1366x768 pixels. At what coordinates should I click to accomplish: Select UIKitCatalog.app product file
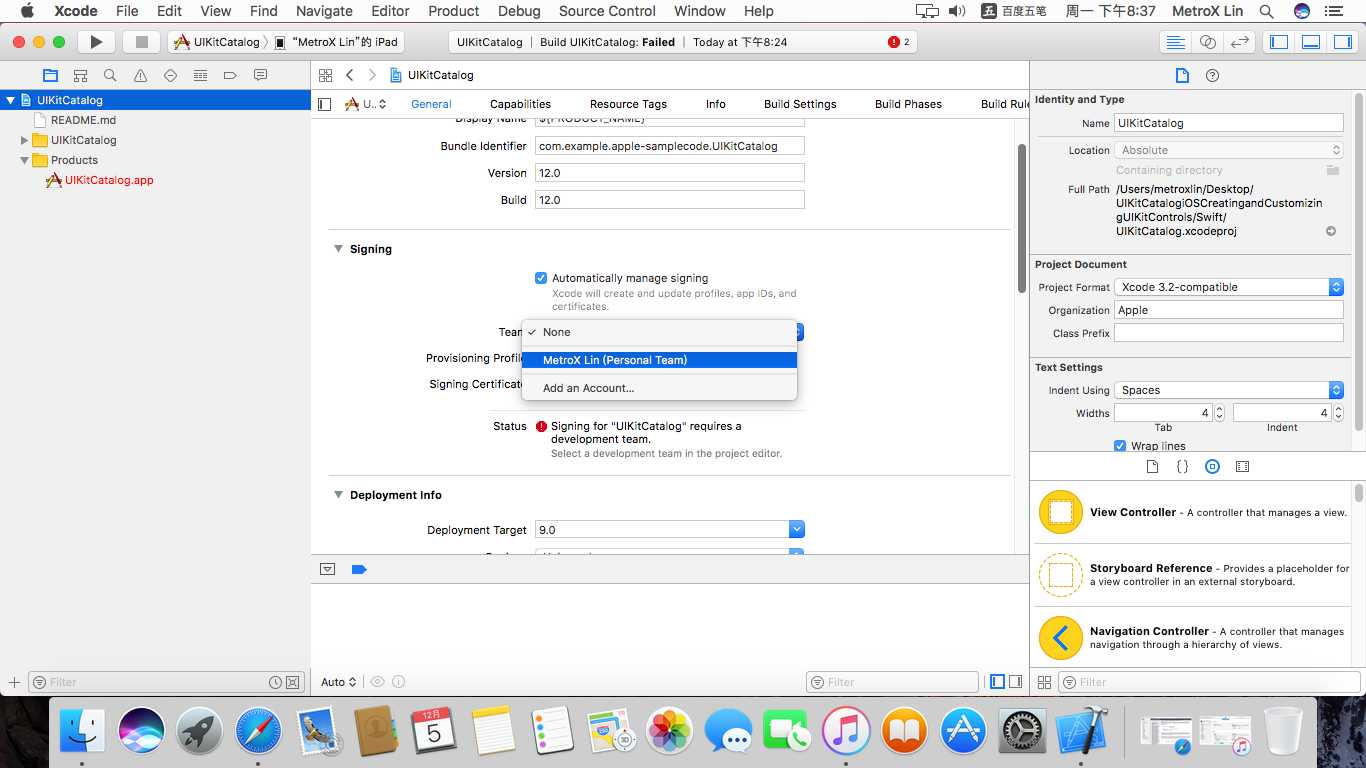[109, 180]
